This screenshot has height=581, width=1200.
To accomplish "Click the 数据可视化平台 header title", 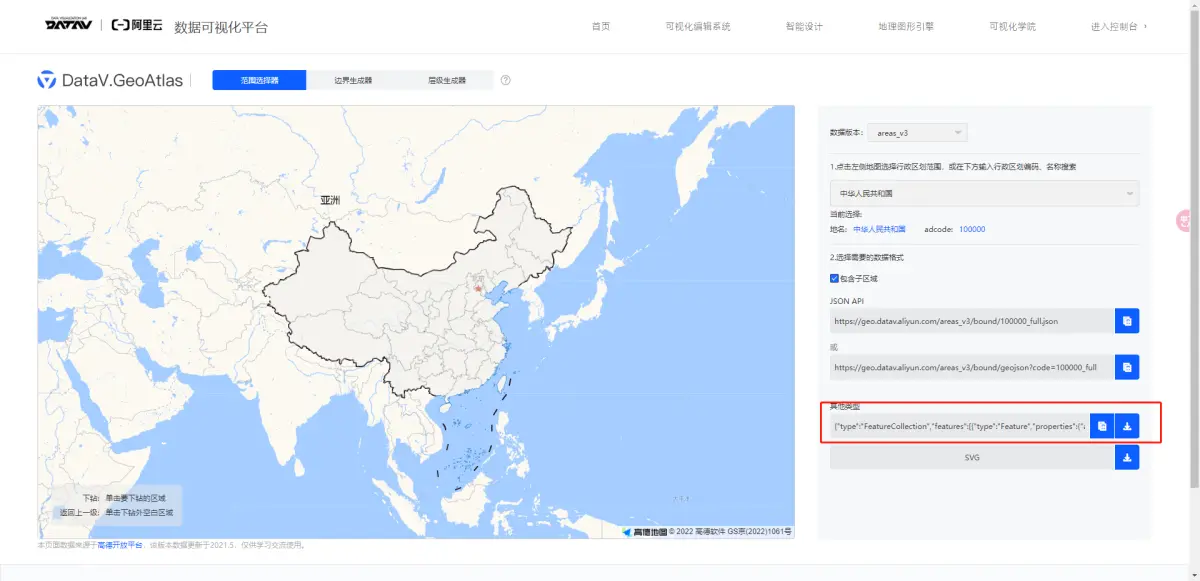I will [x=221, y=27].
